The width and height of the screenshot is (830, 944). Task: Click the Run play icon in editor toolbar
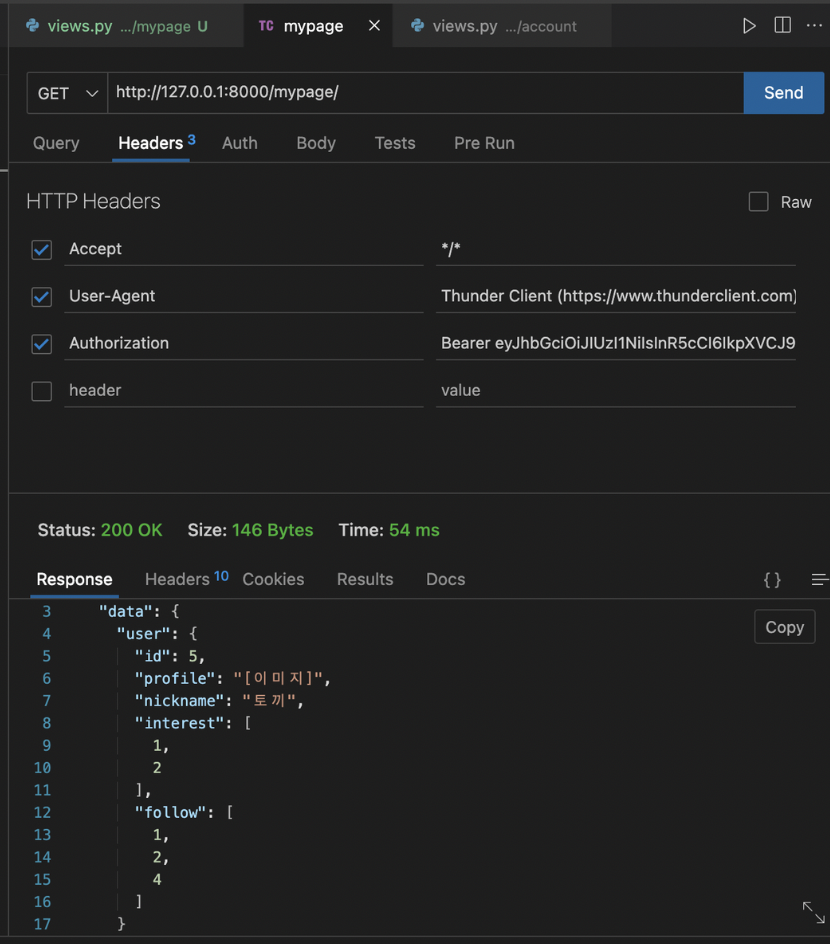pyautogui.click(x=749, y=26)
